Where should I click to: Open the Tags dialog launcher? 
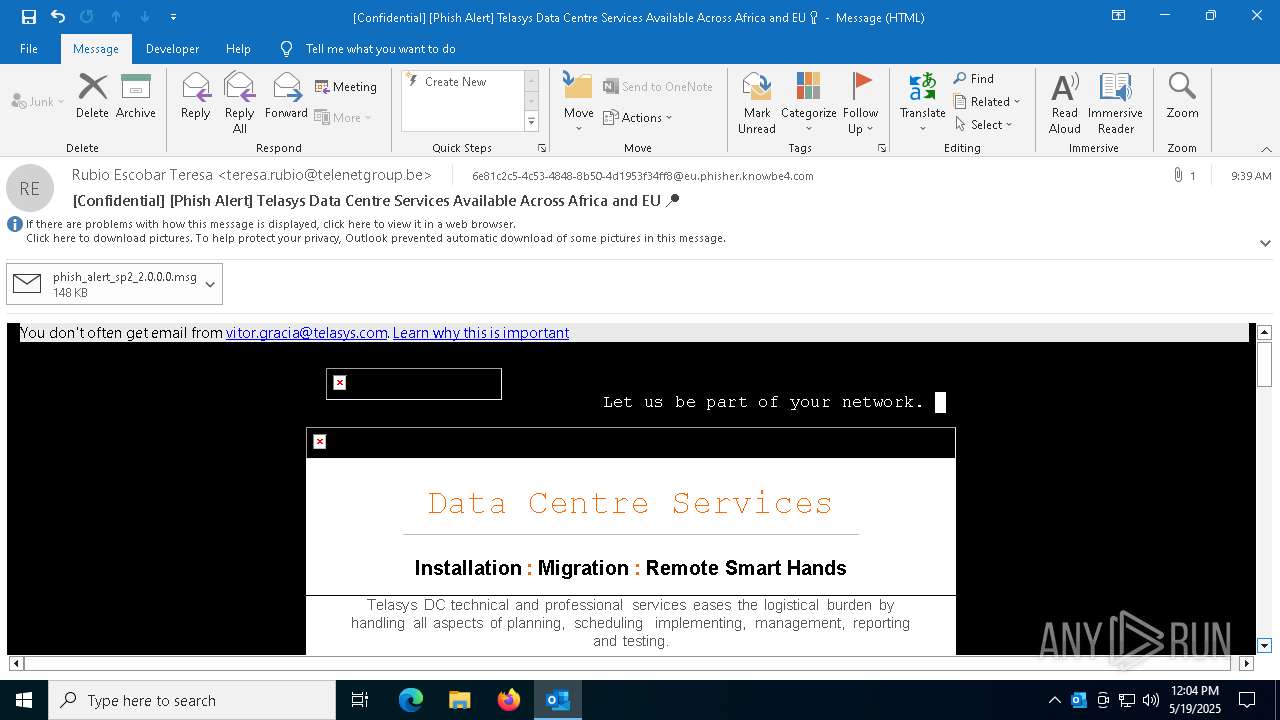(882, 148)
